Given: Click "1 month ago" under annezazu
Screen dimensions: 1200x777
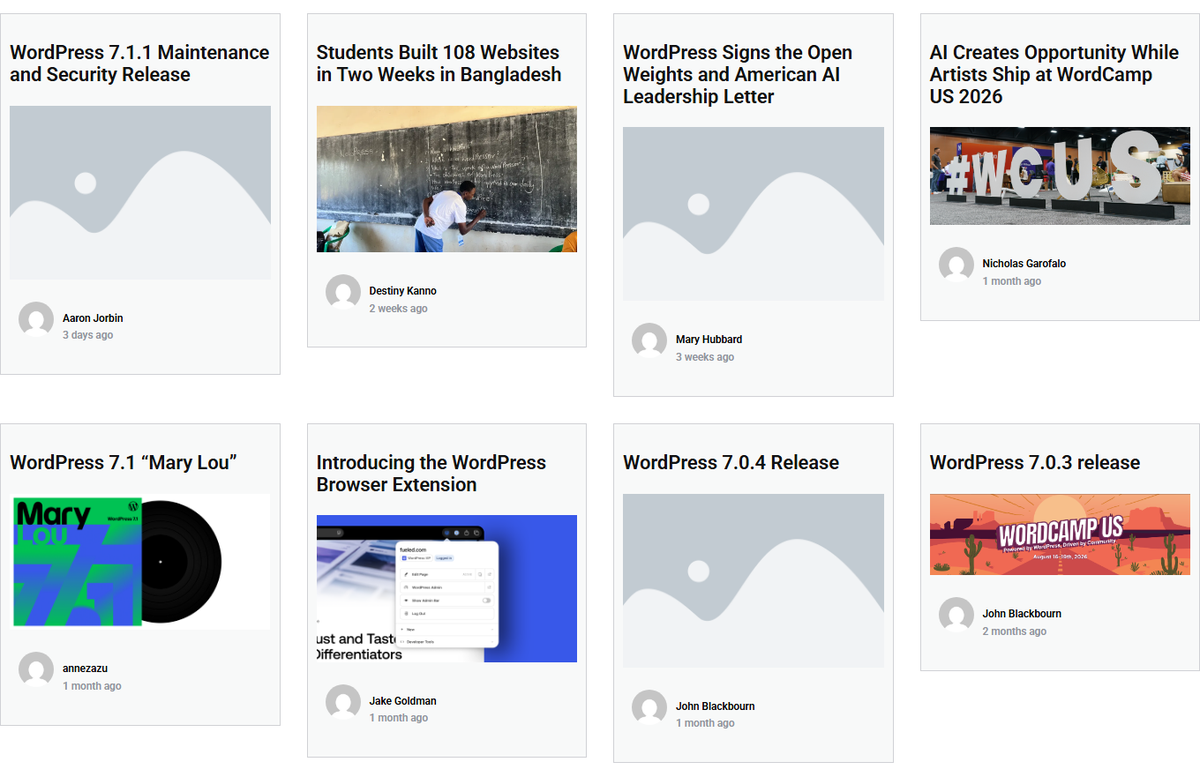Looking at the screenshot, I should (92, 686).
